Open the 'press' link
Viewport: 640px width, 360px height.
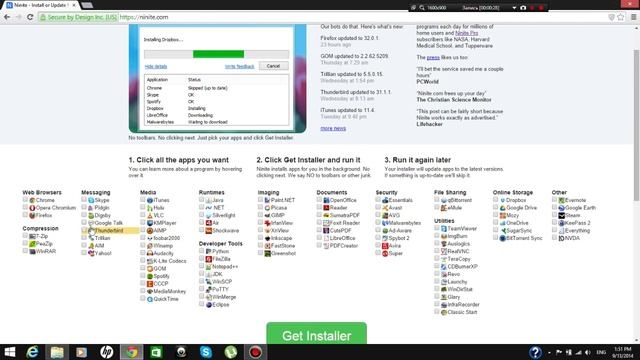[x=433, y=58]
